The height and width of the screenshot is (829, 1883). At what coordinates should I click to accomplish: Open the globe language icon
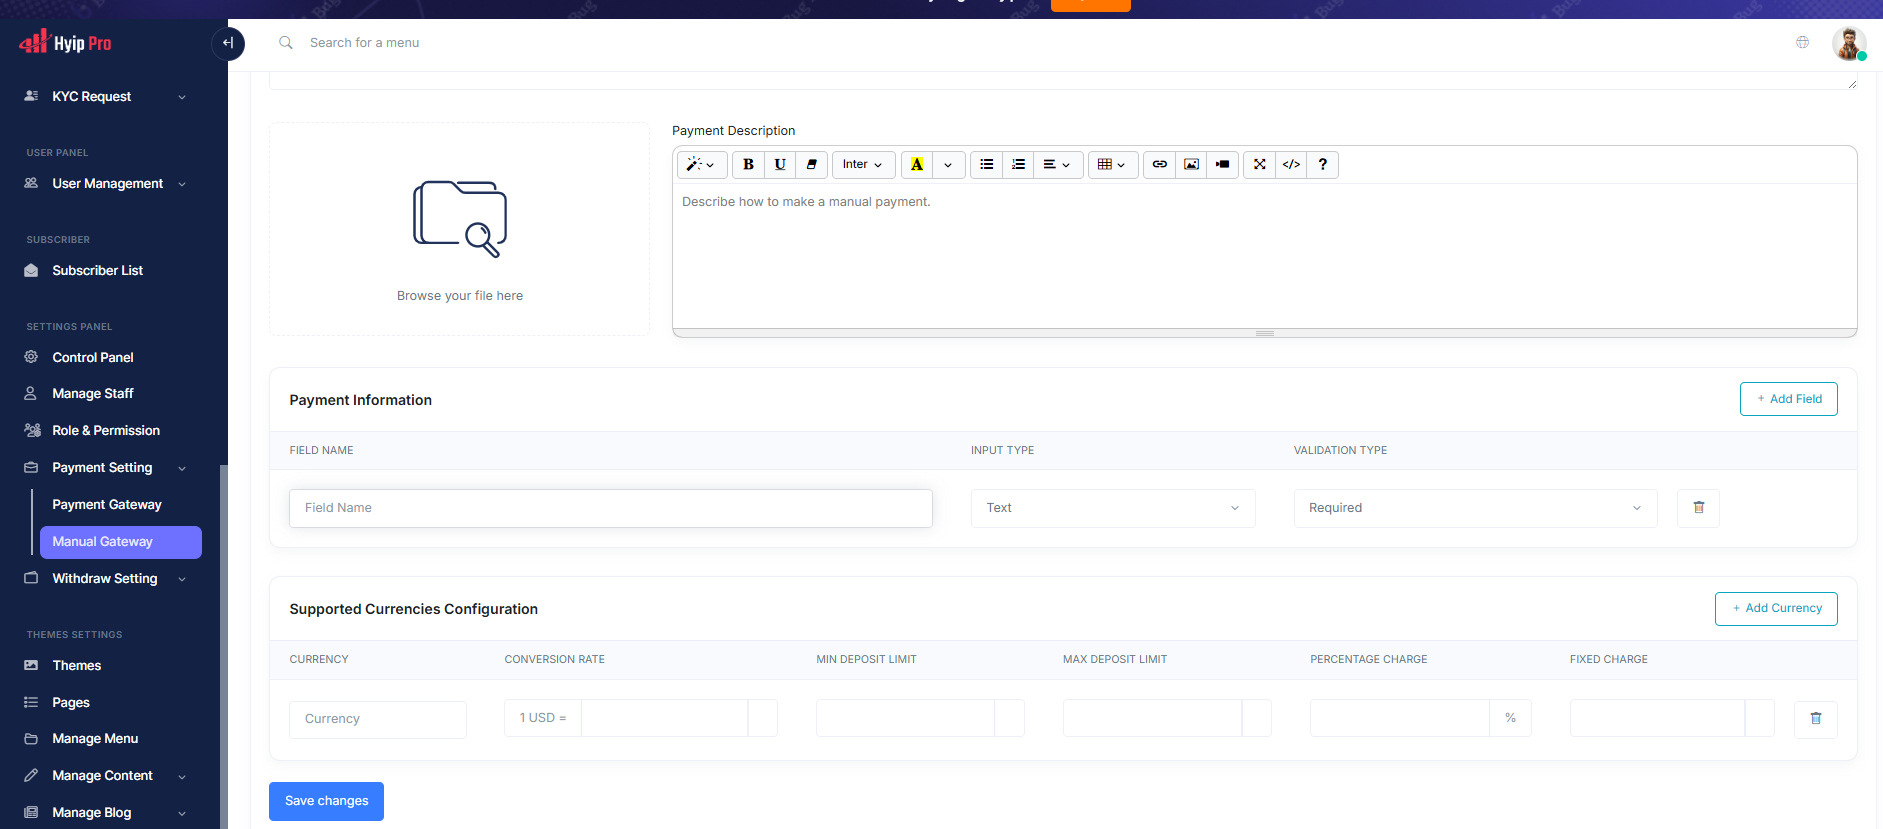coord(1802,42)
